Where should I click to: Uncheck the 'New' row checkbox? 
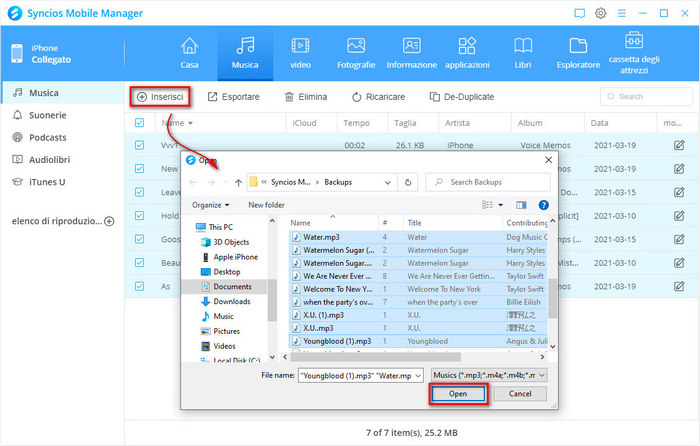tap(139, 169)
